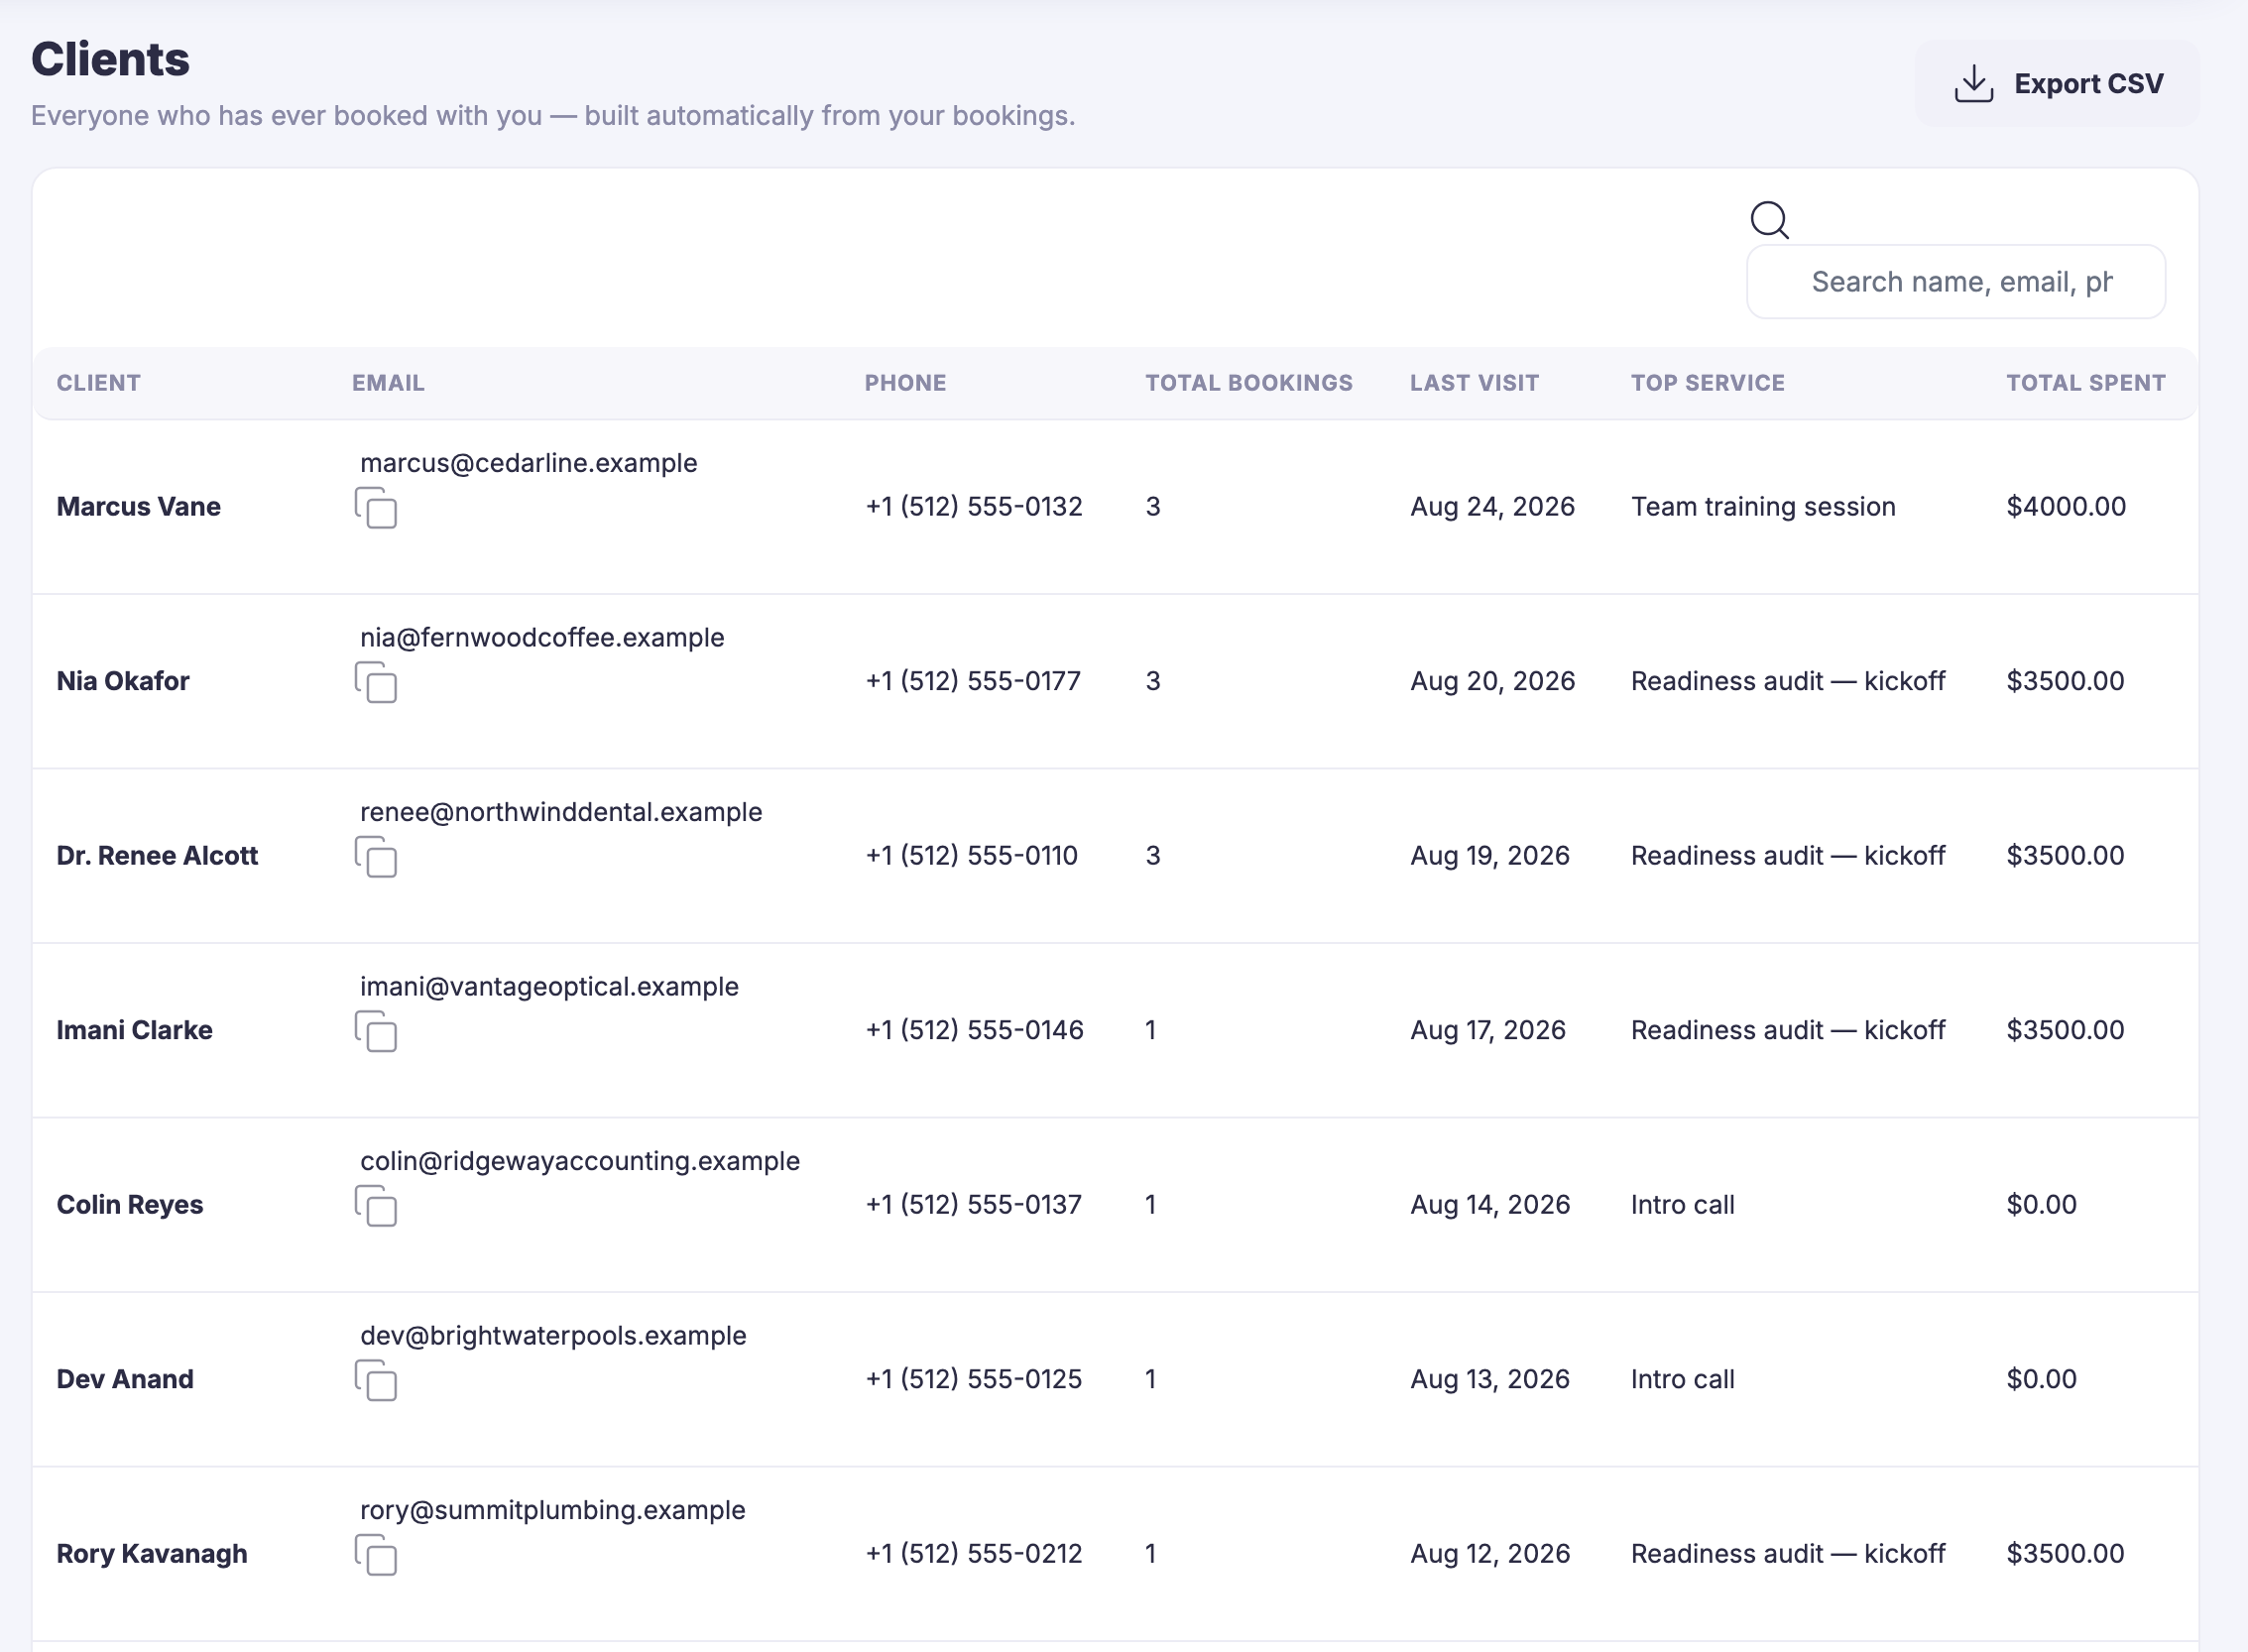
Task: Click Colin Reyes's Intro call service
Action: (1683, 1205)
